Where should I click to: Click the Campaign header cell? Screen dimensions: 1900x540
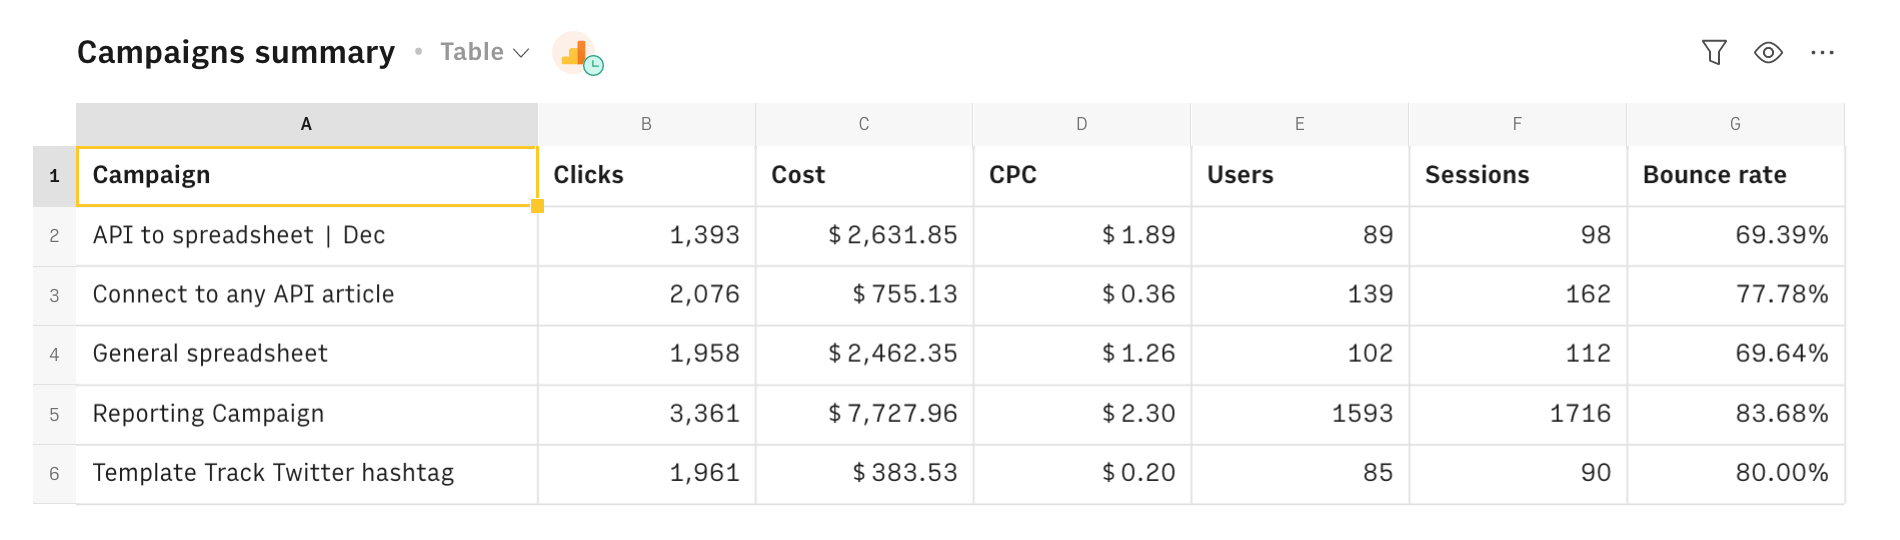306,176
